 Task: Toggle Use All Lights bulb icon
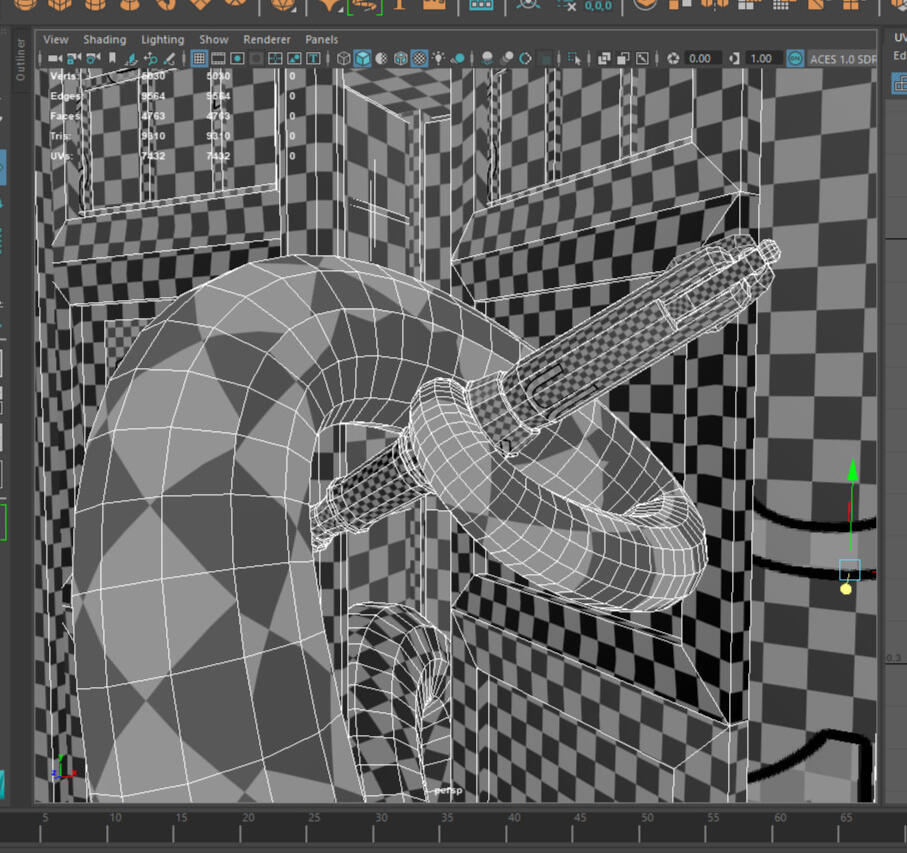pyautogui.click(x=439, y=59)
